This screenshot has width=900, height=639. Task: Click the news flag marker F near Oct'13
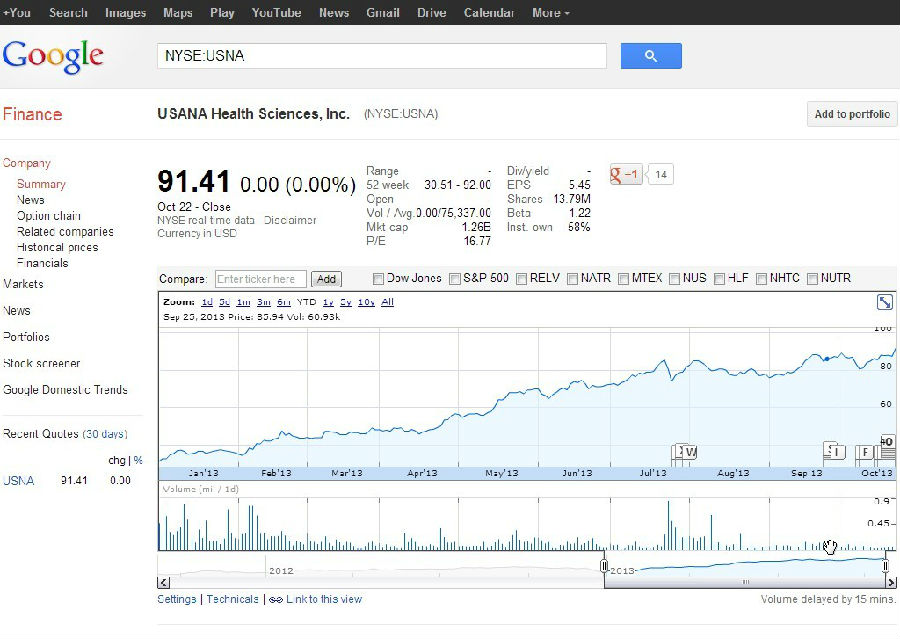pos(865,452)
